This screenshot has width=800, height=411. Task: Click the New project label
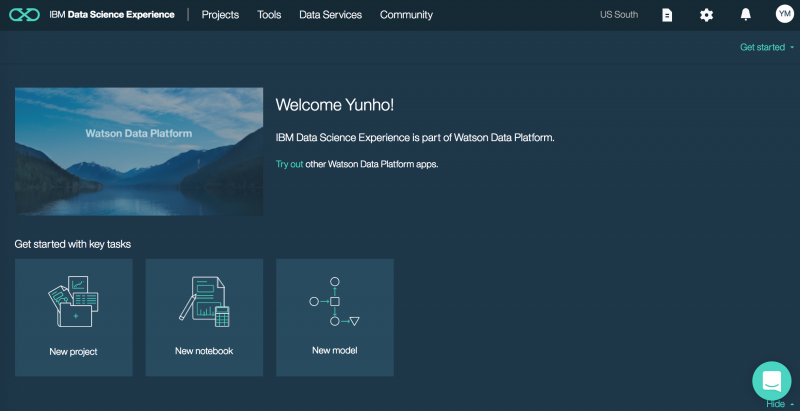[x=73, y=351]
